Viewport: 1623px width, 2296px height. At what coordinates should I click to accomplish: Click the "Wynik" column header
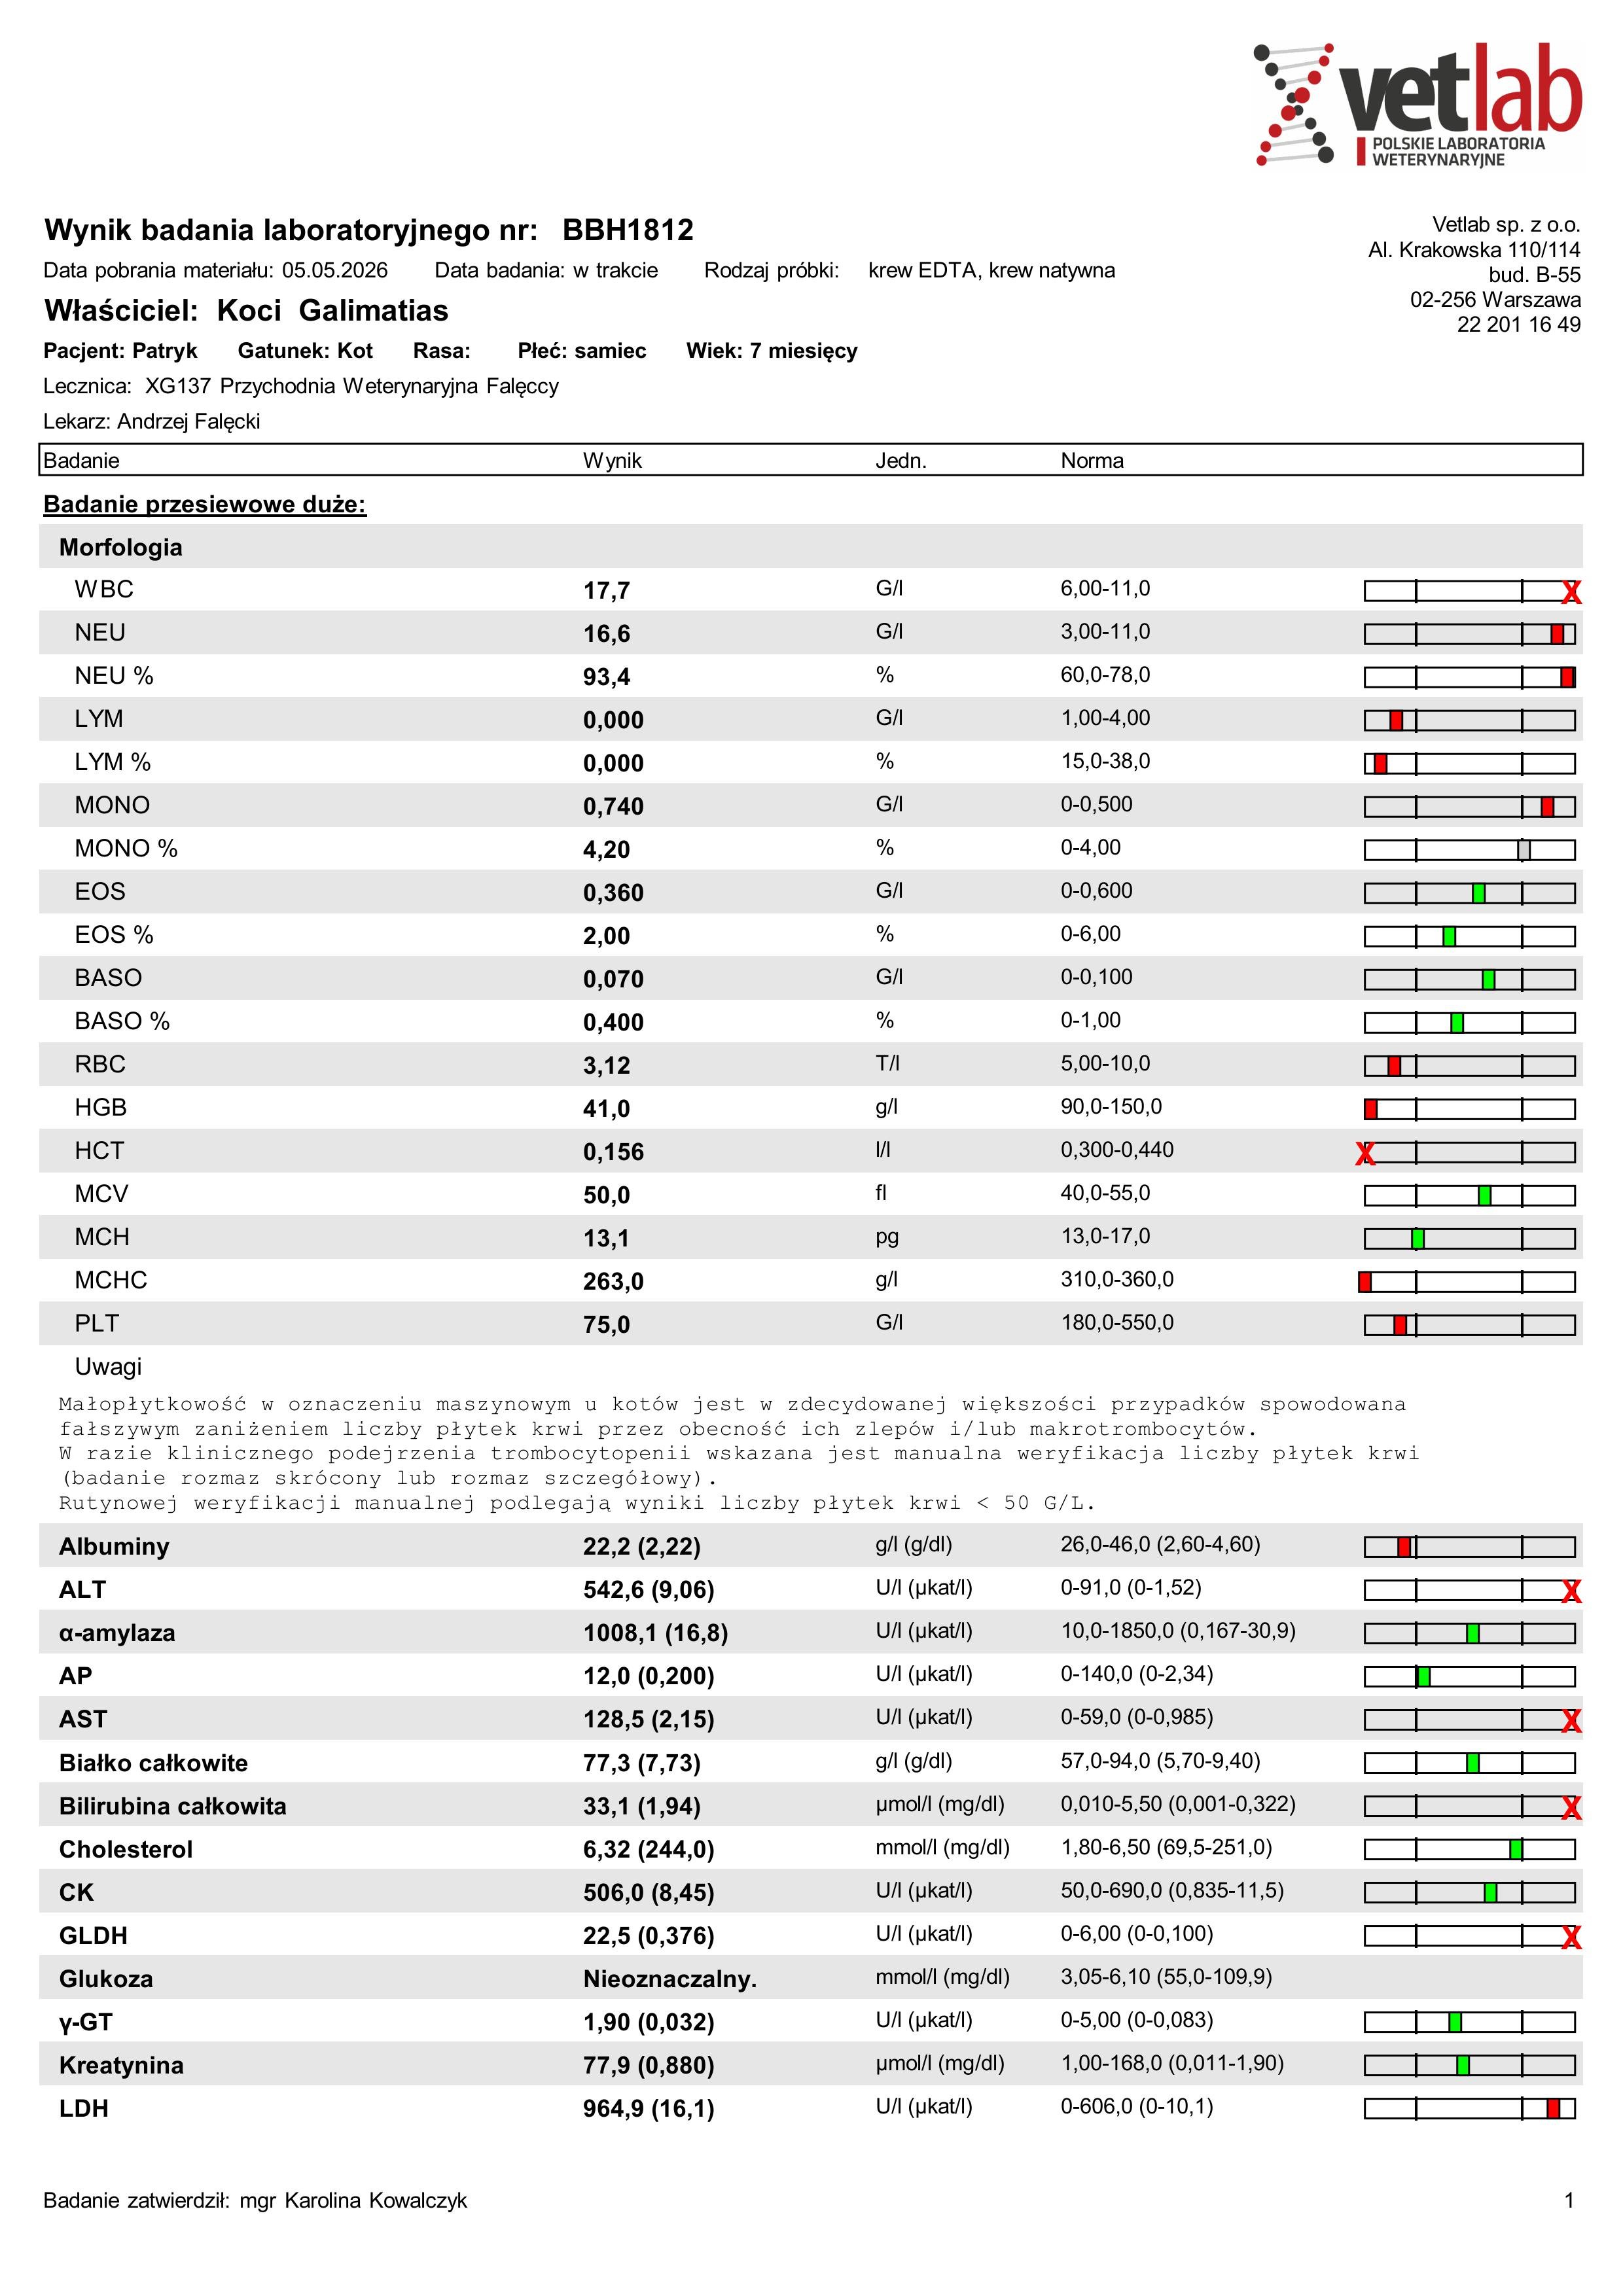613,460
